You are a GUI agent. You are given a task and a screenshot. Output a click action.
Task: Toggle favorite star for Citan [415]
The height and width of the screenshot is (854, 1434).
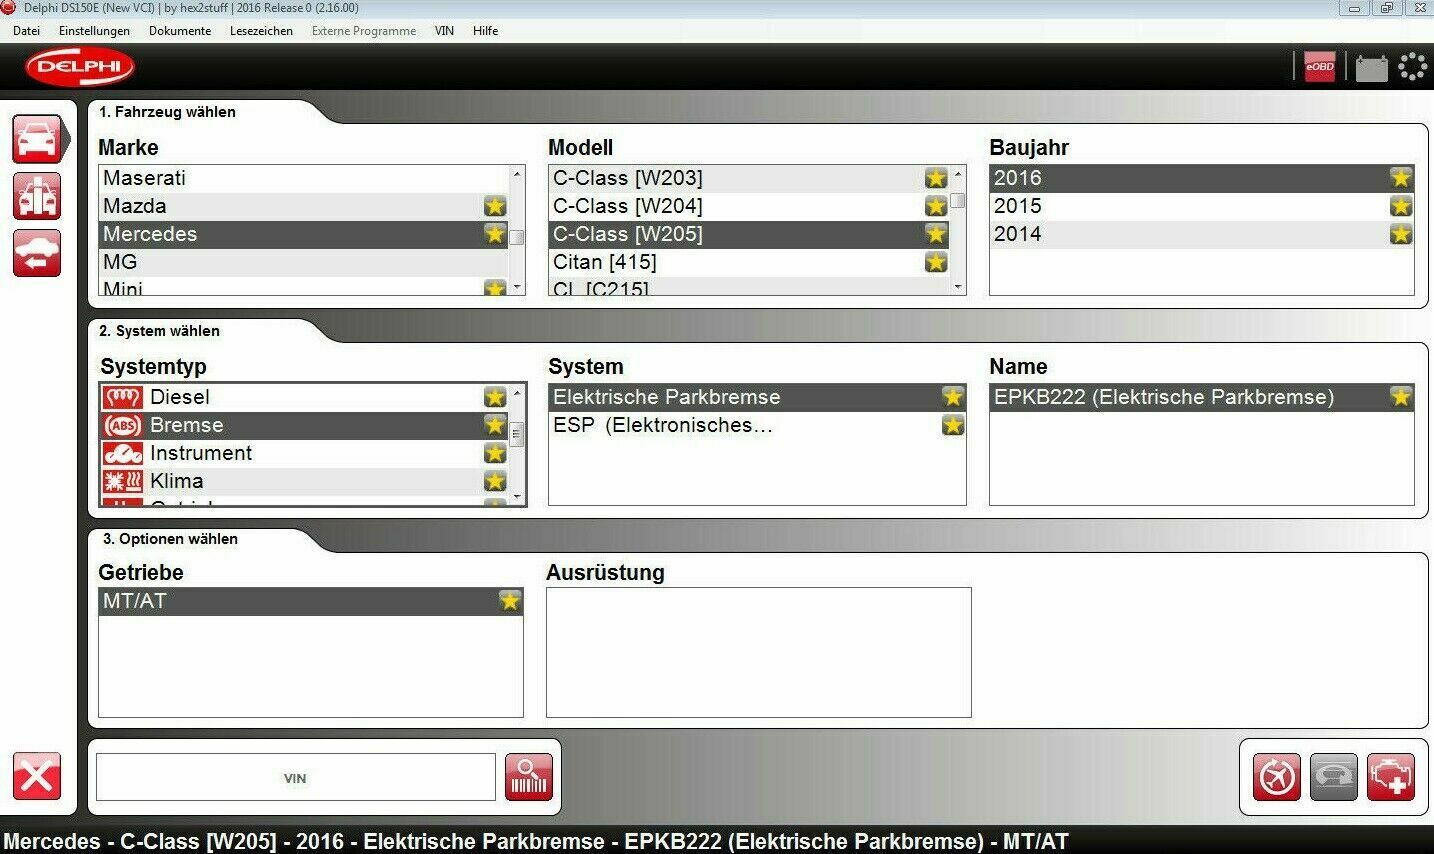click(x=936, y=262)
